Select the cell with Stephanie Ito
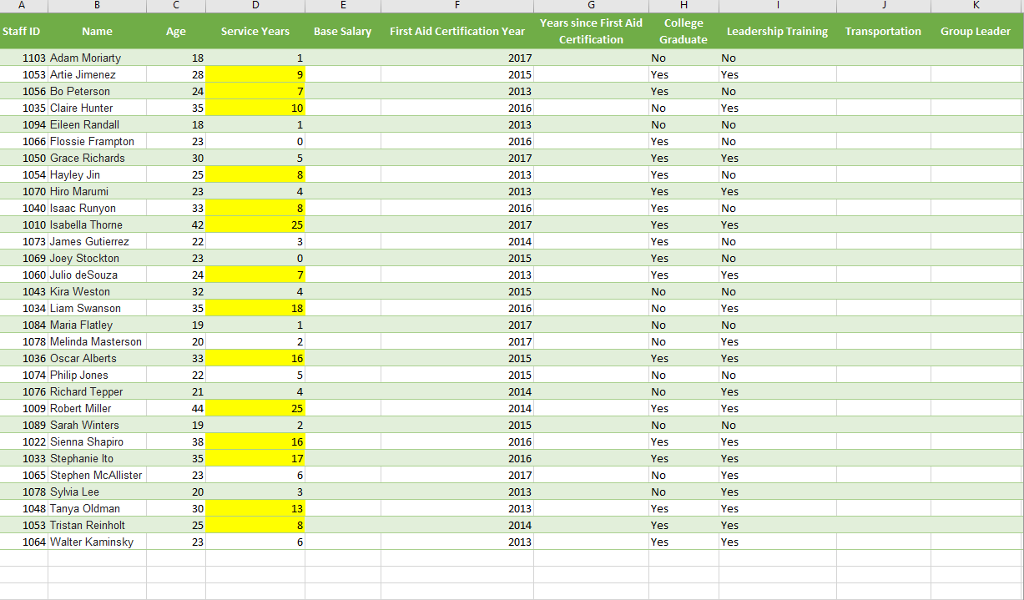 click(97, 458)
